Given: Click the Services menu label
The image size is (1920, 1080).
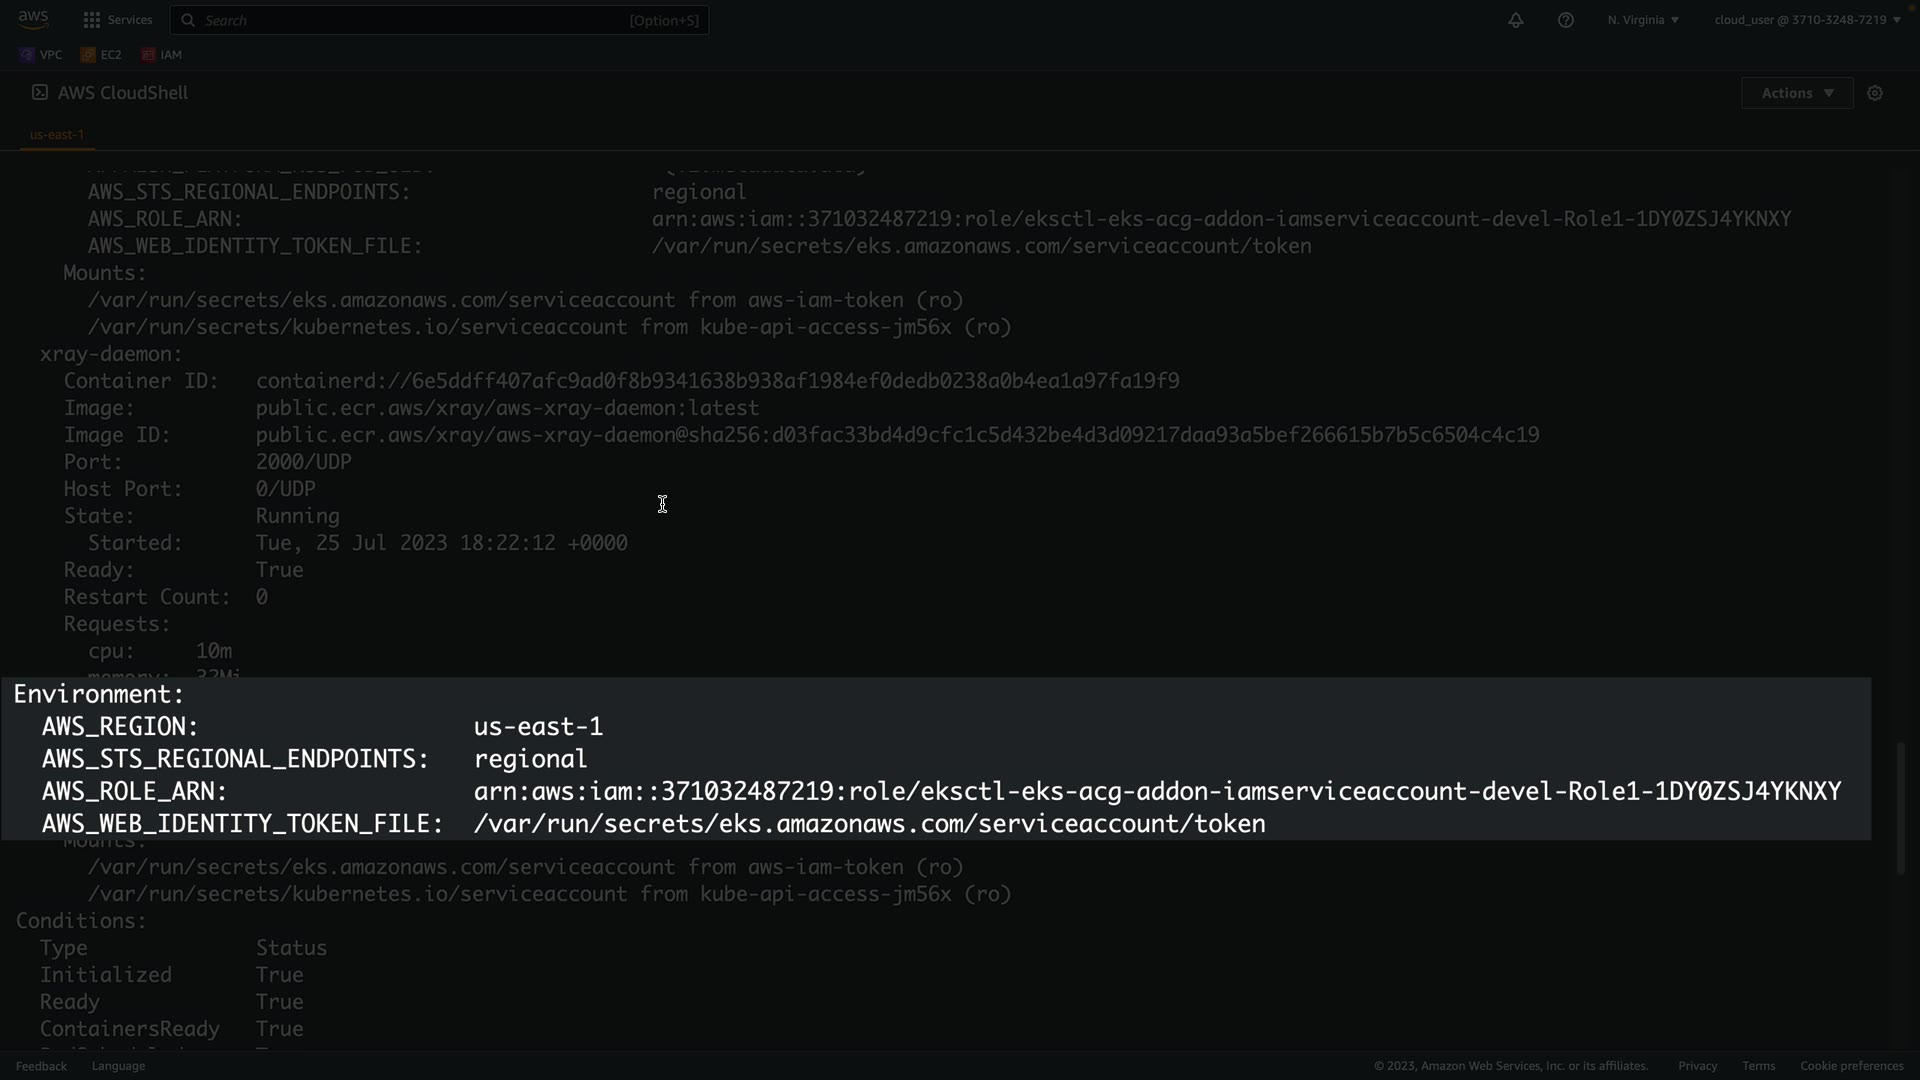Looking at the screenshot, I should pyautogui.click(x=130, y=20).
